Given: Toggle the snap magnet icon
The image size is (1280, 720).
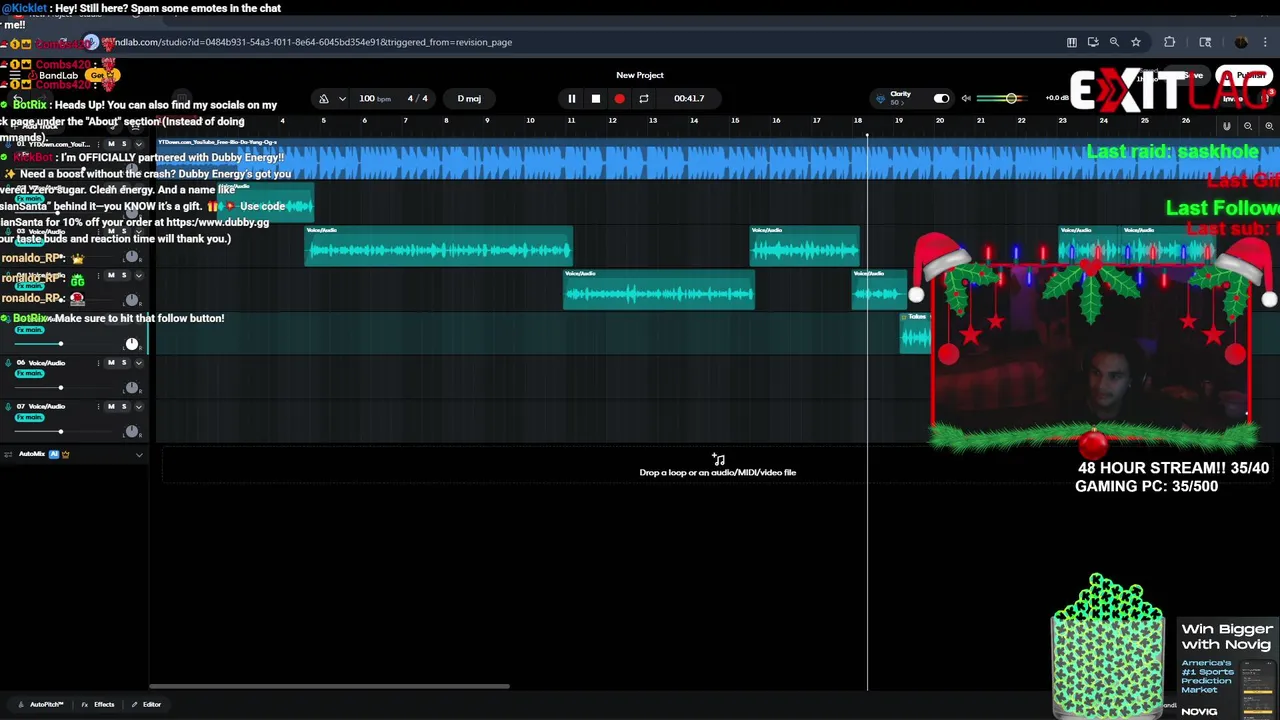Looking at the screenshot, I should tap(1227, 126).
